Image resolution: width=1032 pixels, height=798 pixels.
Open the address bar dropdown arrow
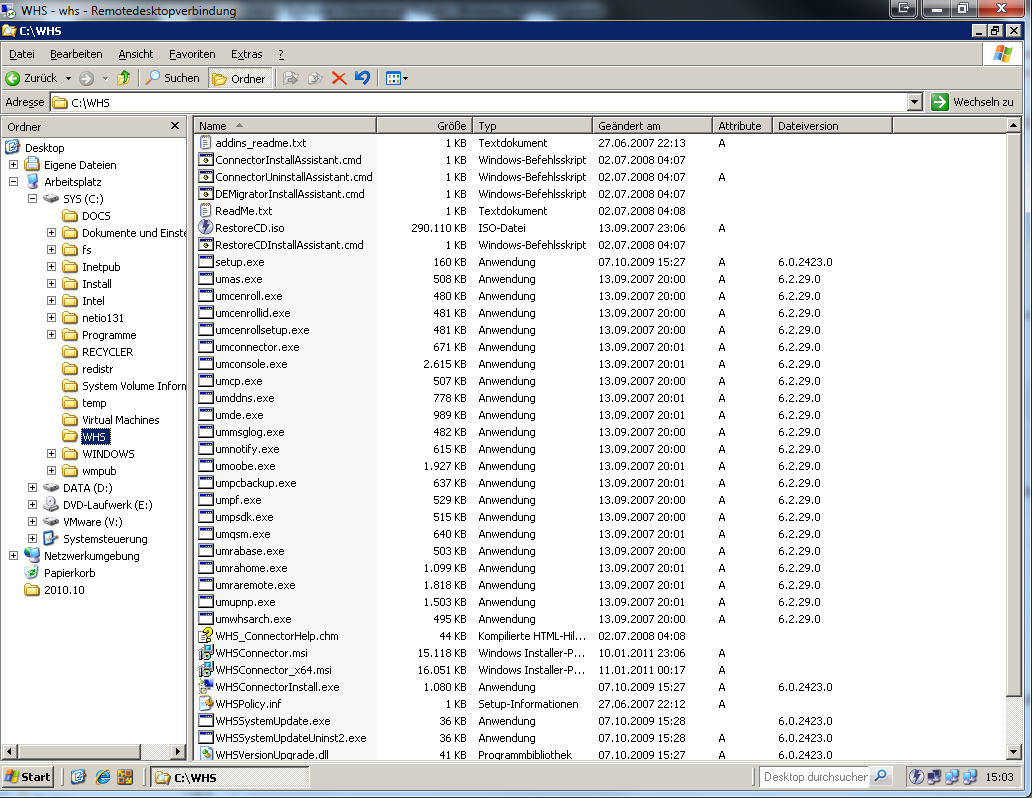coord(914,102)
